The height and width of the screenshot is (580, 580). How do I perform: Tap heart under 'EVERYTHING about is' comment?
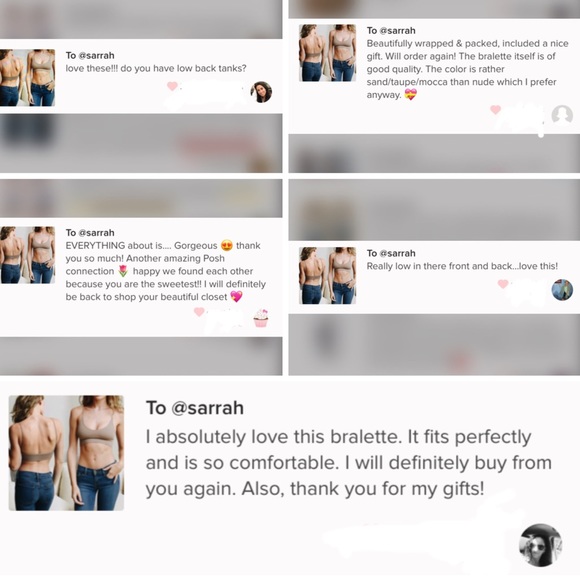[199, 312]
